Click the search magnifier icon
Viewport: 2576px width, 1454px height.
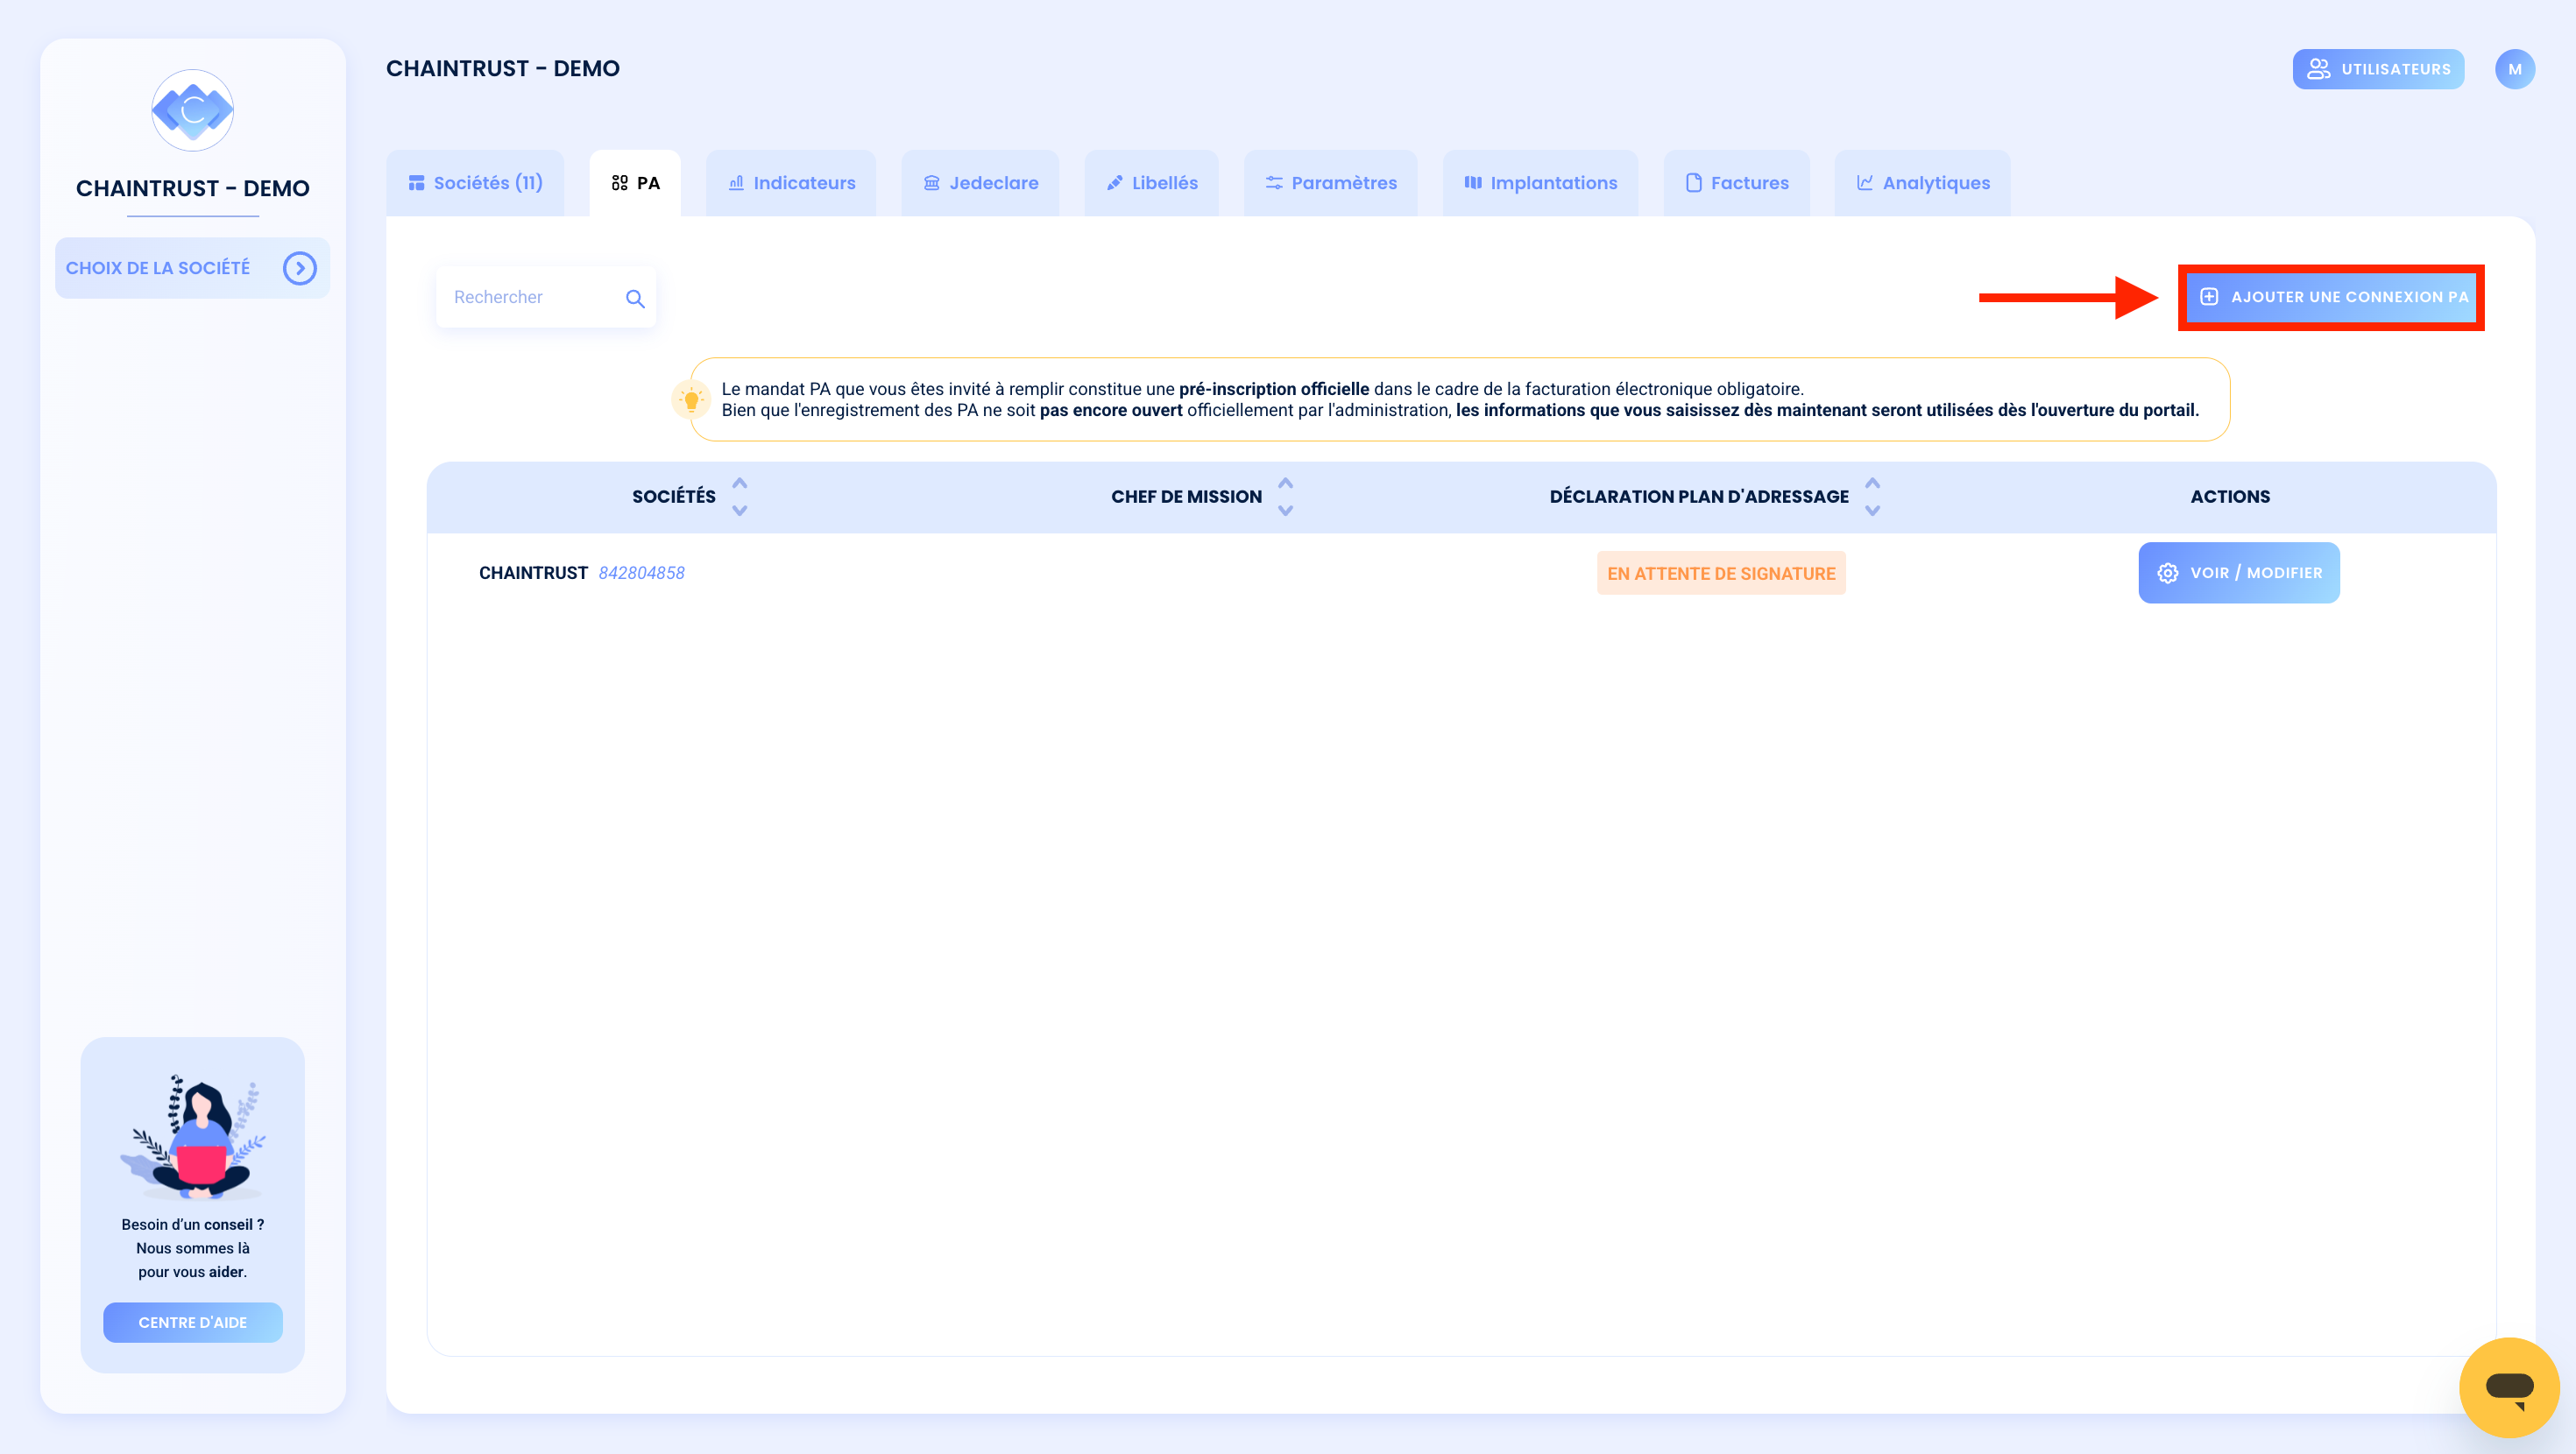[x=635, y=298]
